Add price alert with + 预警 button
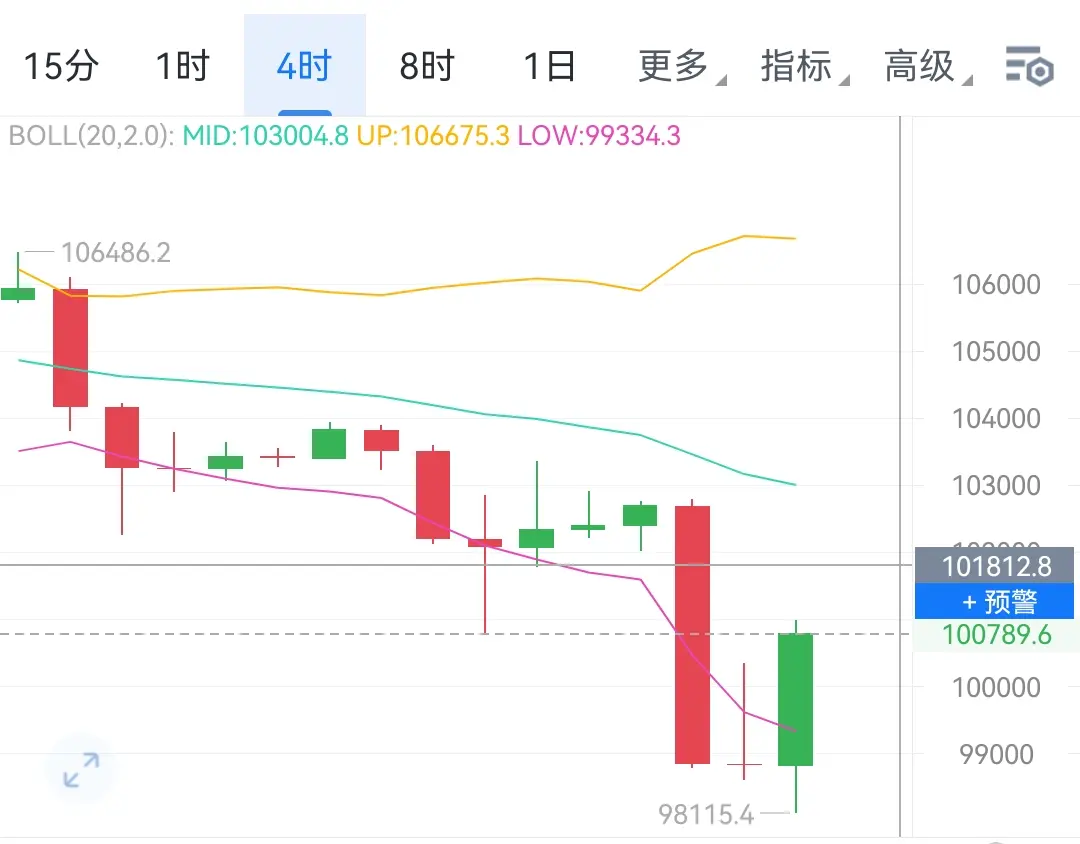This screenshot has width=1080, height=844. pyautogui.click(x=994, y=601)
